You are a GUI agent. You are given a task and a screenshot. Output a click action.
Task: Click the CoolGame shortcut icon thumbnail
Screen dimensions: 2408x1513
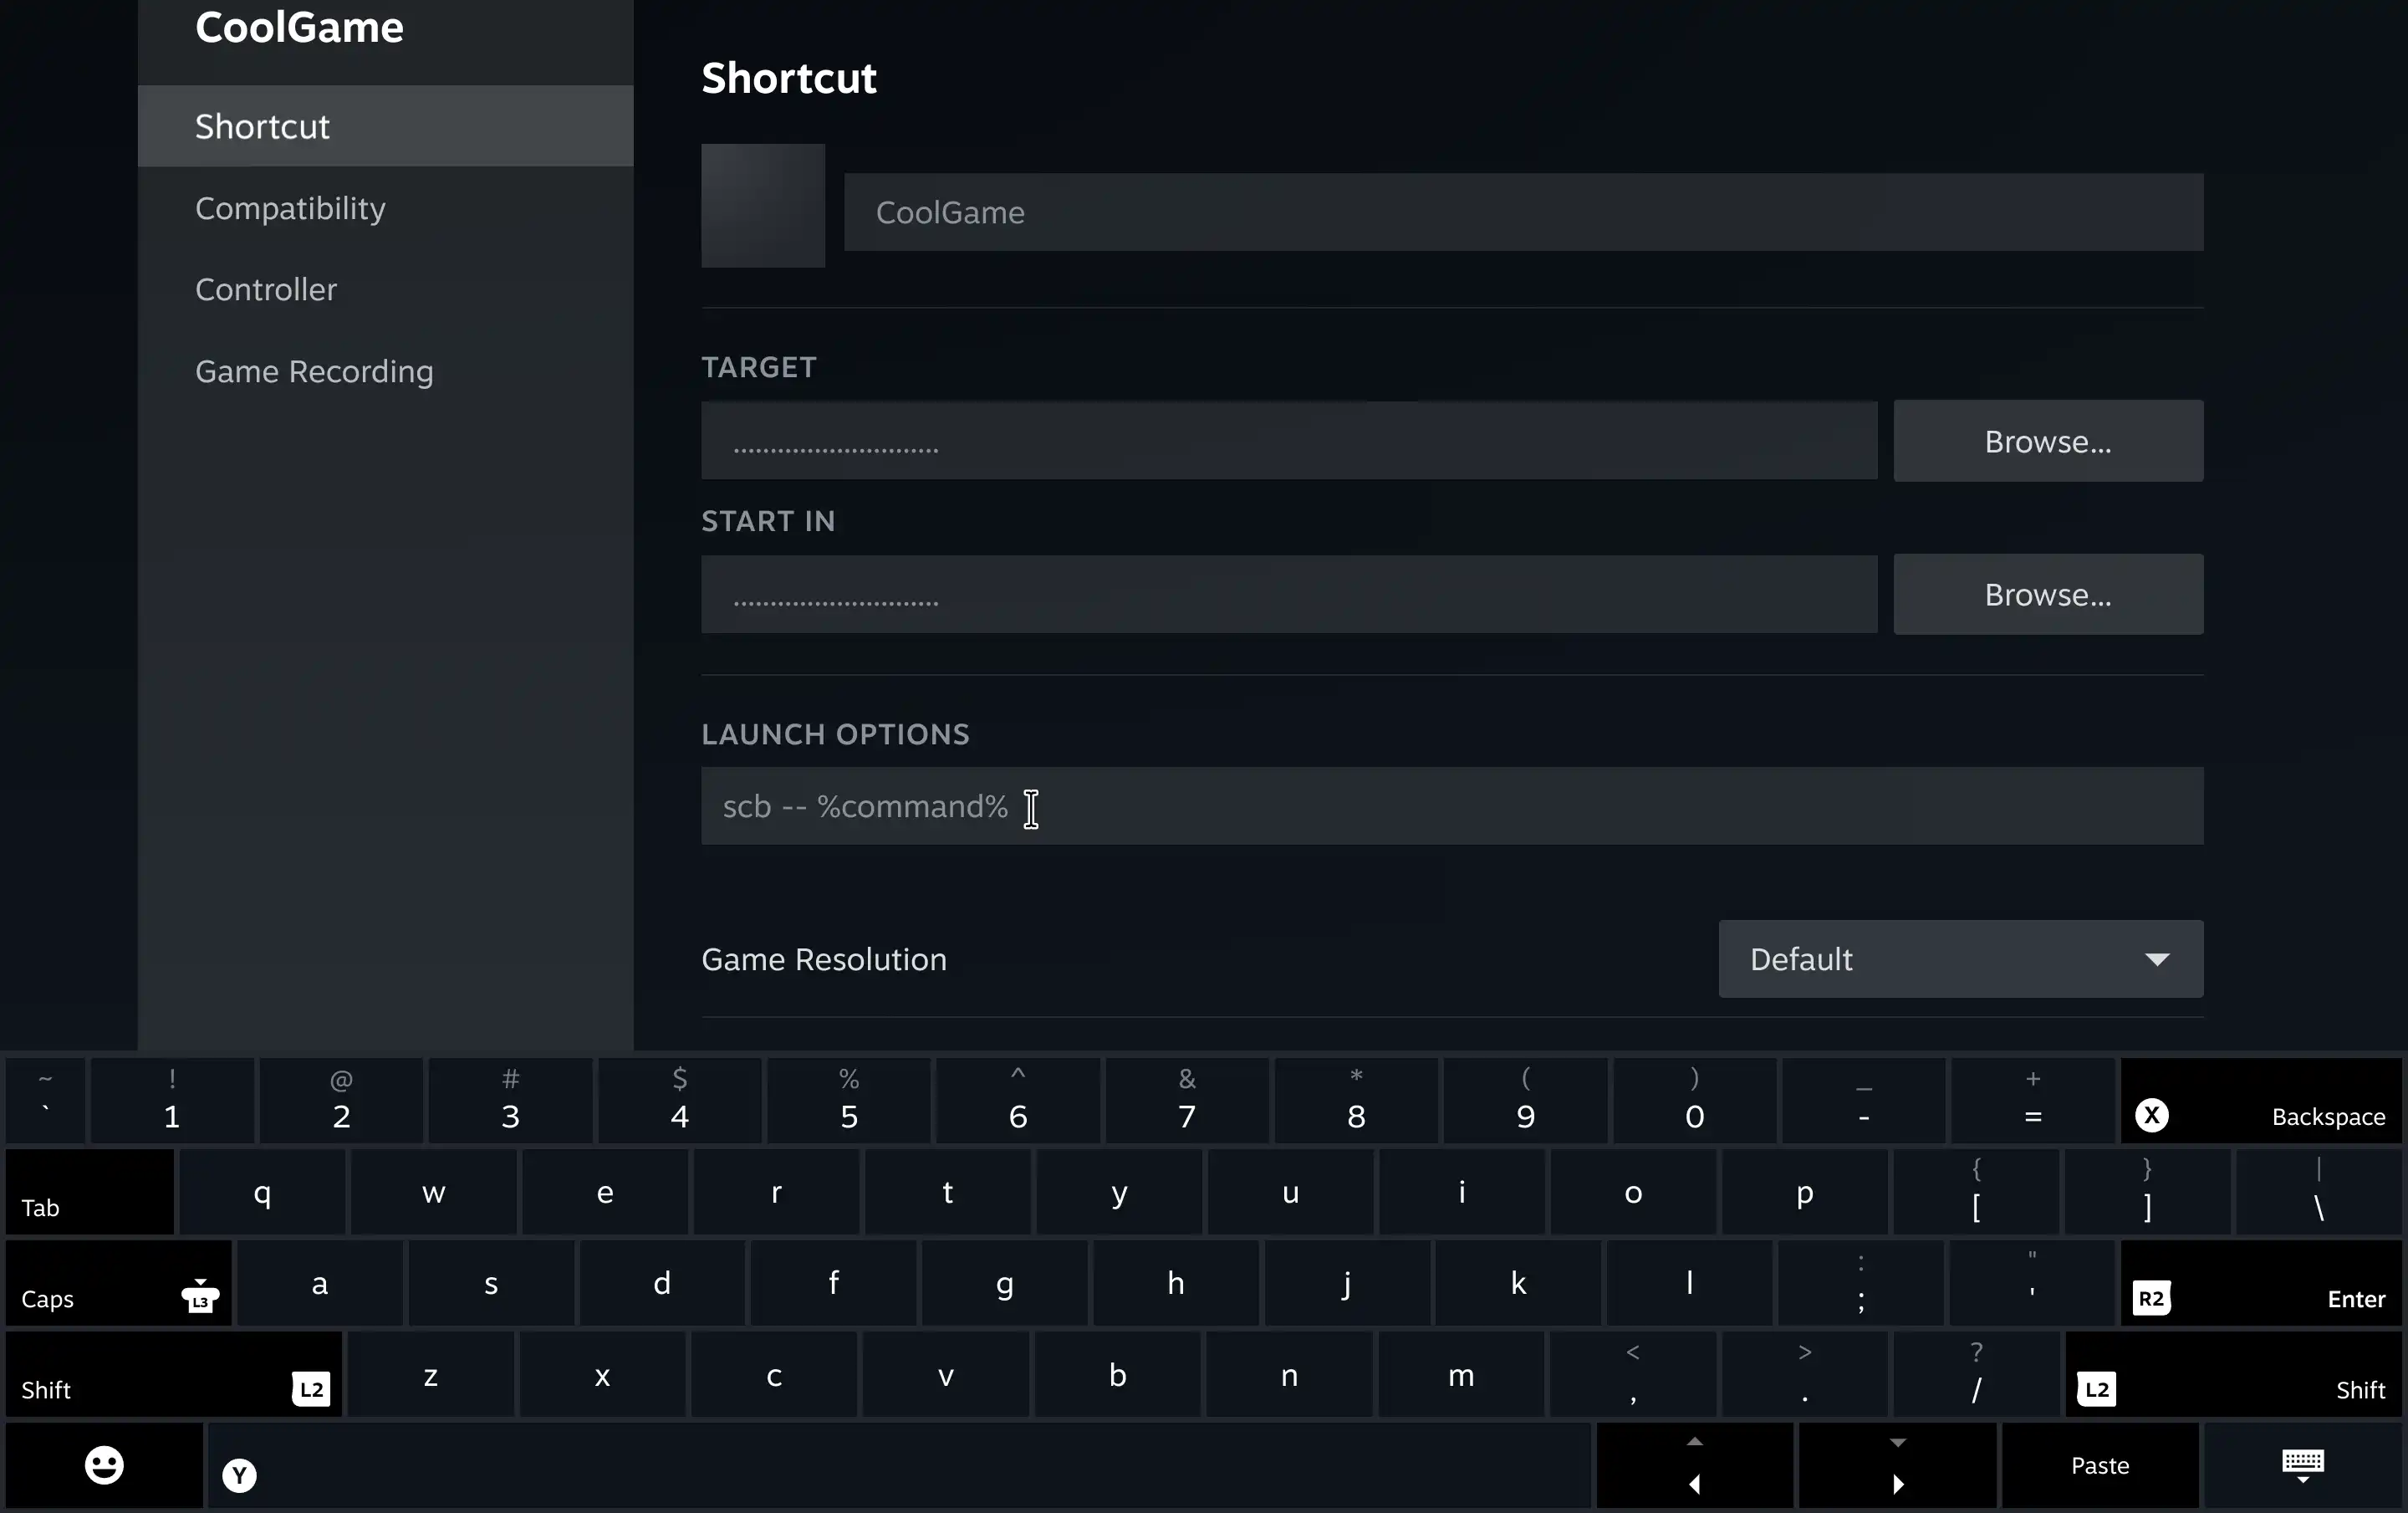(x=763, y=206)
